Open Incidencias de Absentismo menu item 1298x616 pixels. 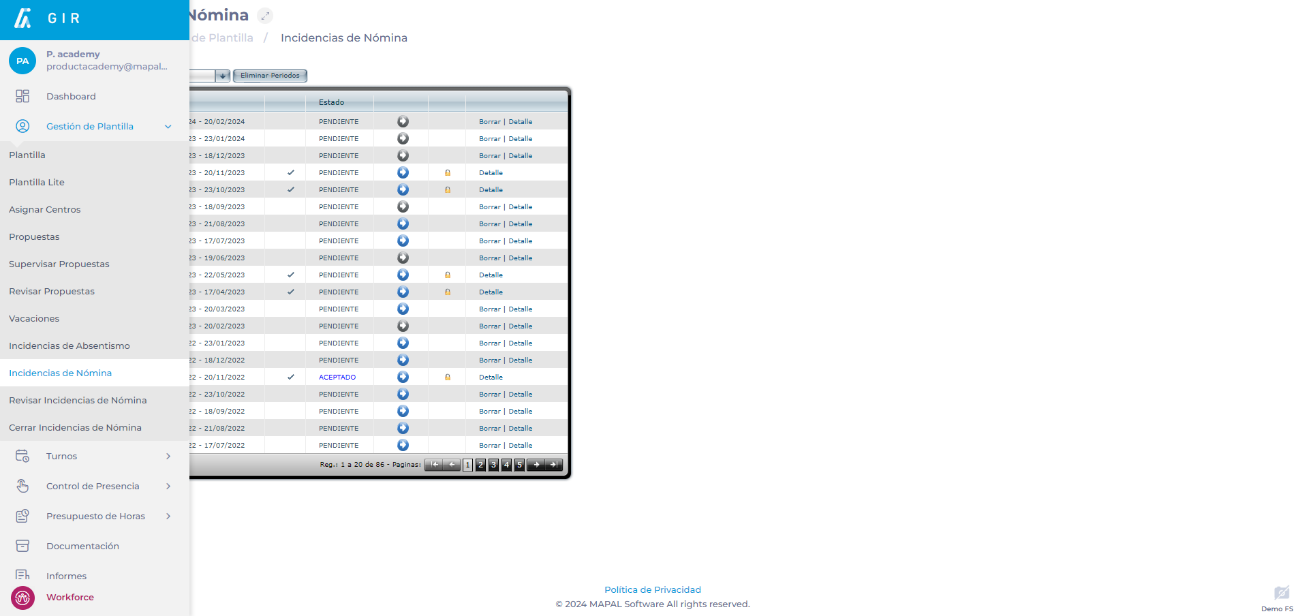coord(69,346)
